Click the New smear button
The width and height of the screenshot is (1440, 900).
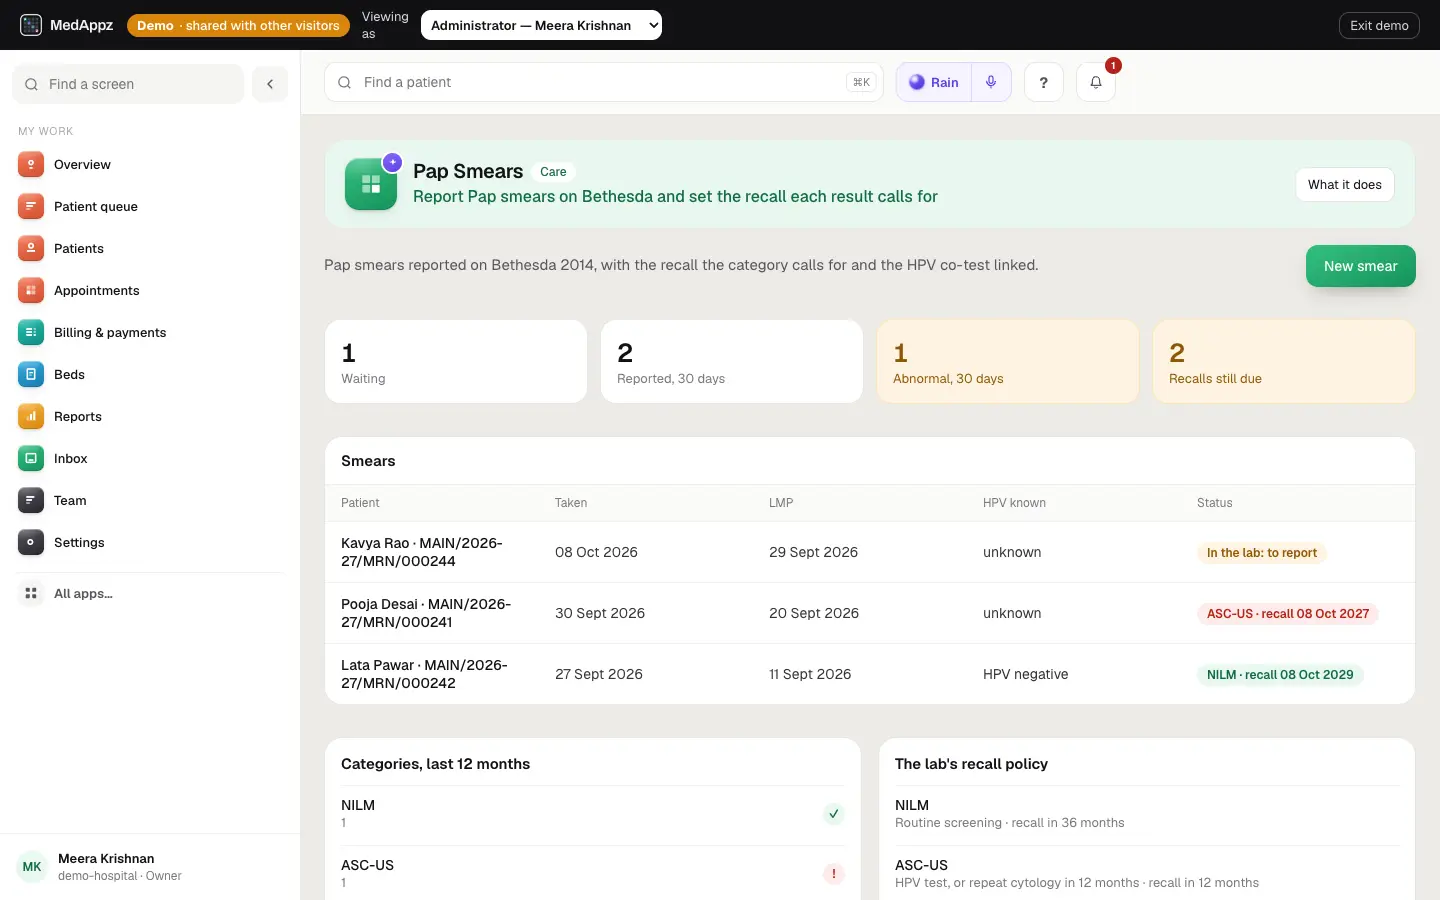coord(1361,266)
